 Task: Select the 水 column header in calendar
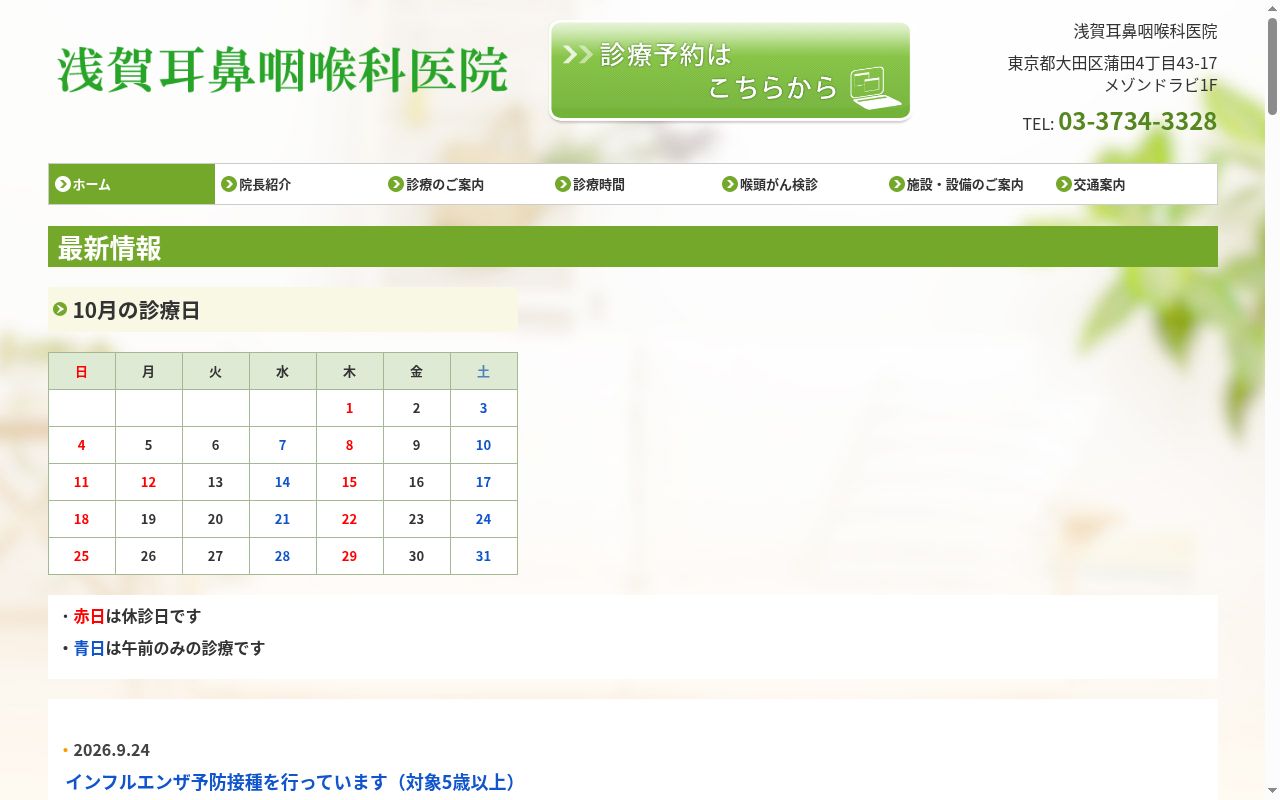click(x=283, y=371)
